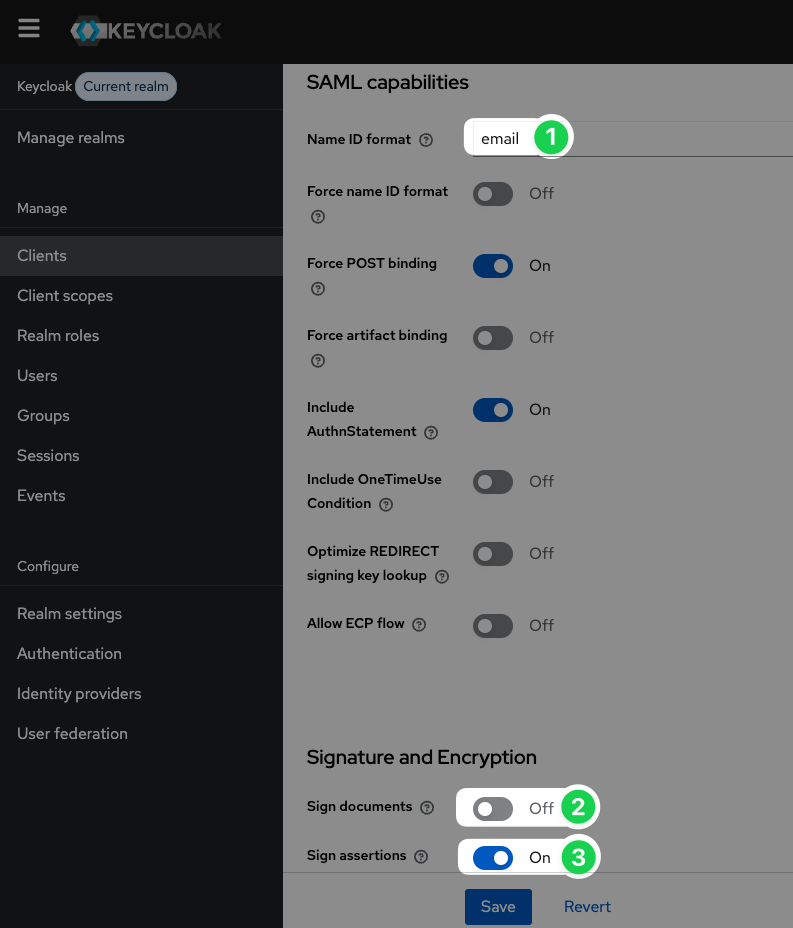
Task: Show help for Force POST binding
Action: click(x=318, y=289)
